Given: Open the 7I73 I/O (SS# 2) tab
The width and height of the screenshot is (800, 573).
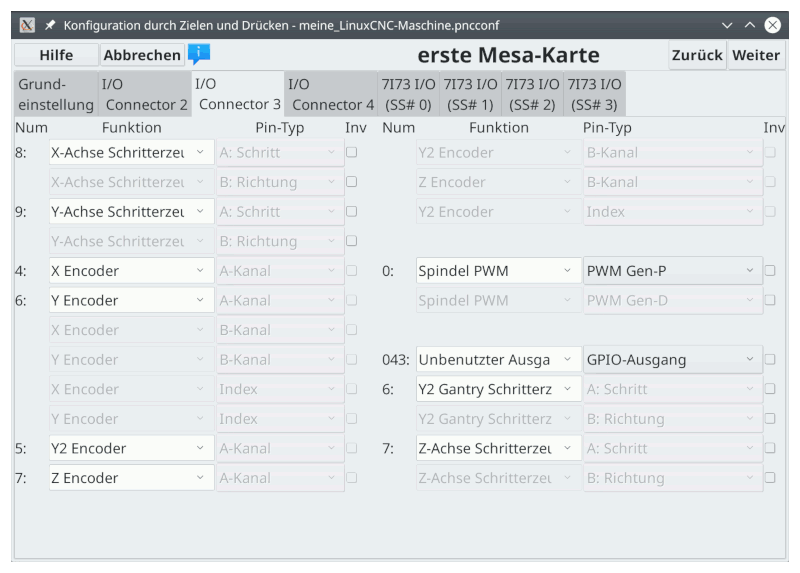Looking at the screenshot, I should click(x=533, y=94).
